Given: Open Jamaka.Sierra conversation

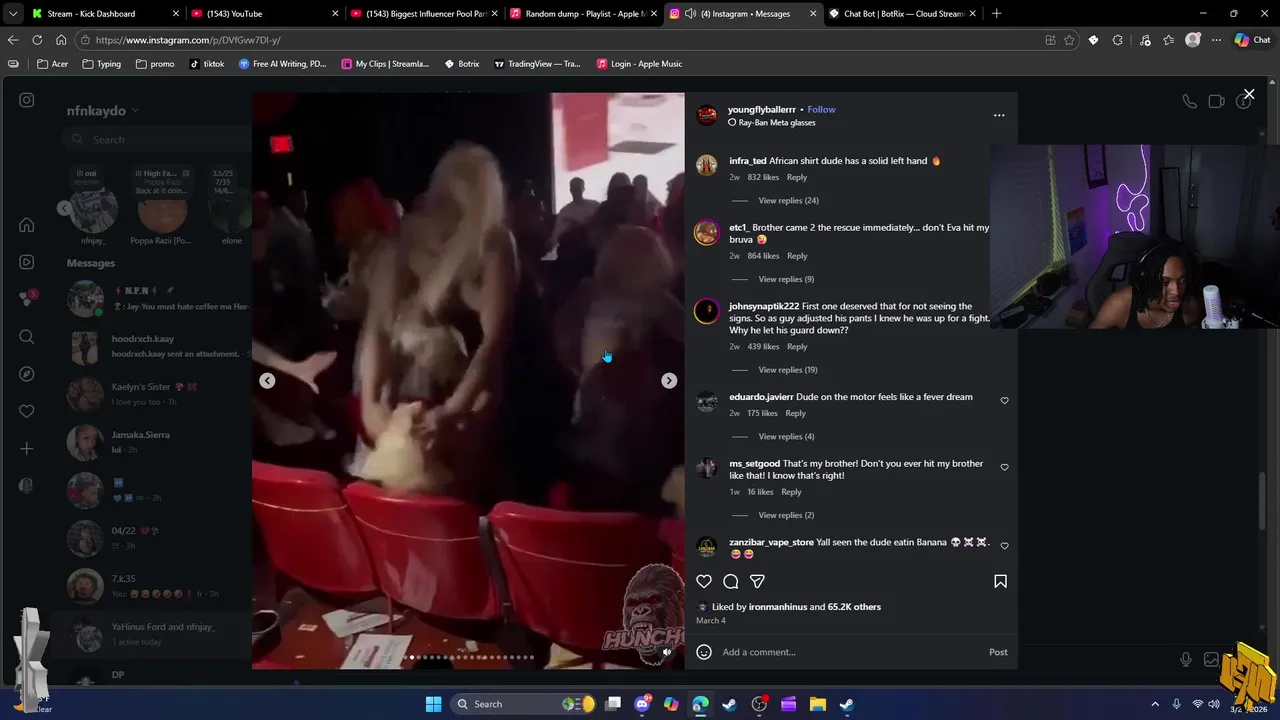Looking at the screenshot, I should (155, 442).
